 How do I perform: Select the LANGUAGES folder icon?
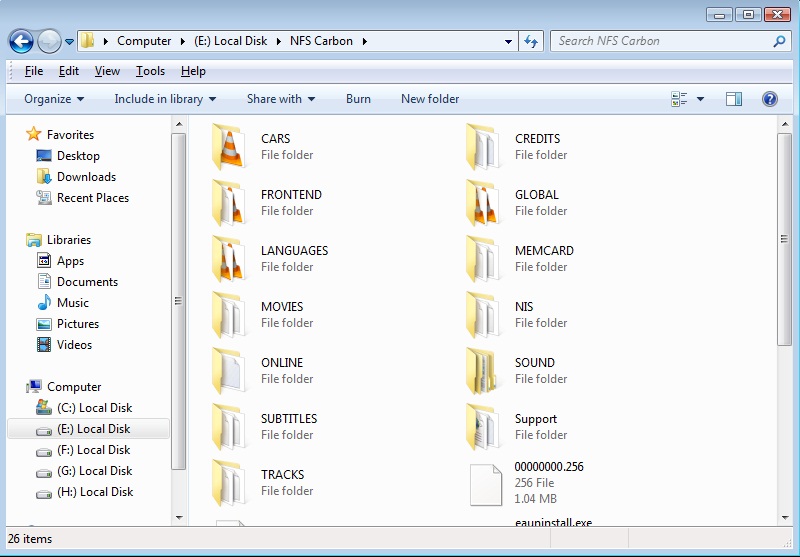(229, 259)
